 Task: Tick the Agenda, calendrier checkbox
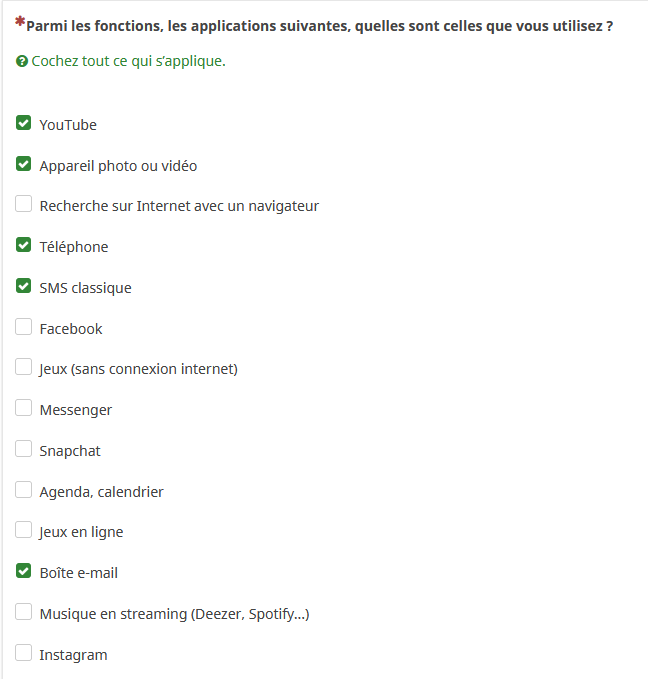pyautogui.click(x=24, y=490)
